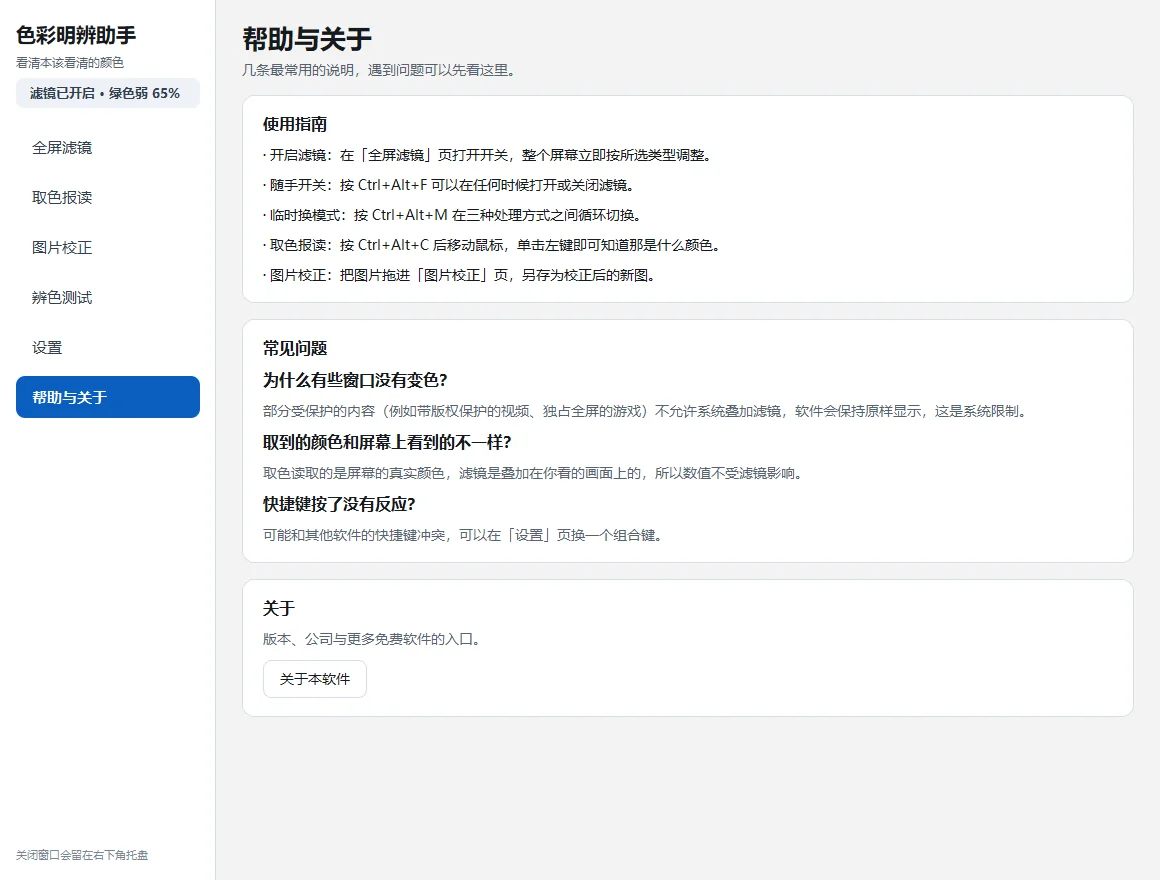
Task: Click the 帮助与关于 page heading
Action: [x=307, y=39]
